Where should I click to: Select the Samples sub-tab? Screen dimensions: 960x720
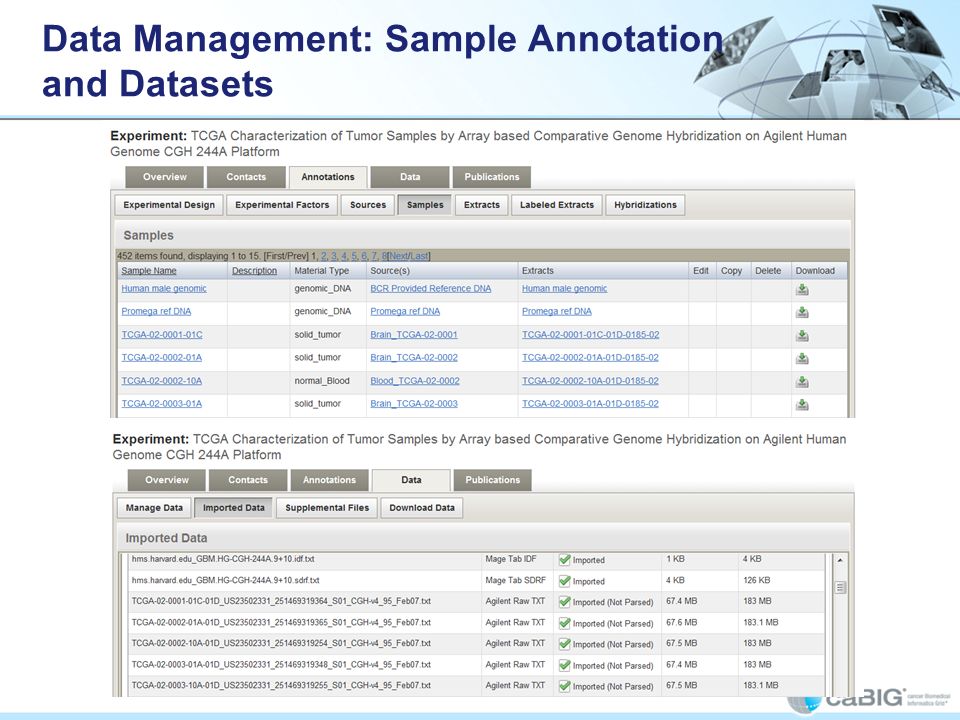click(425, 205)
